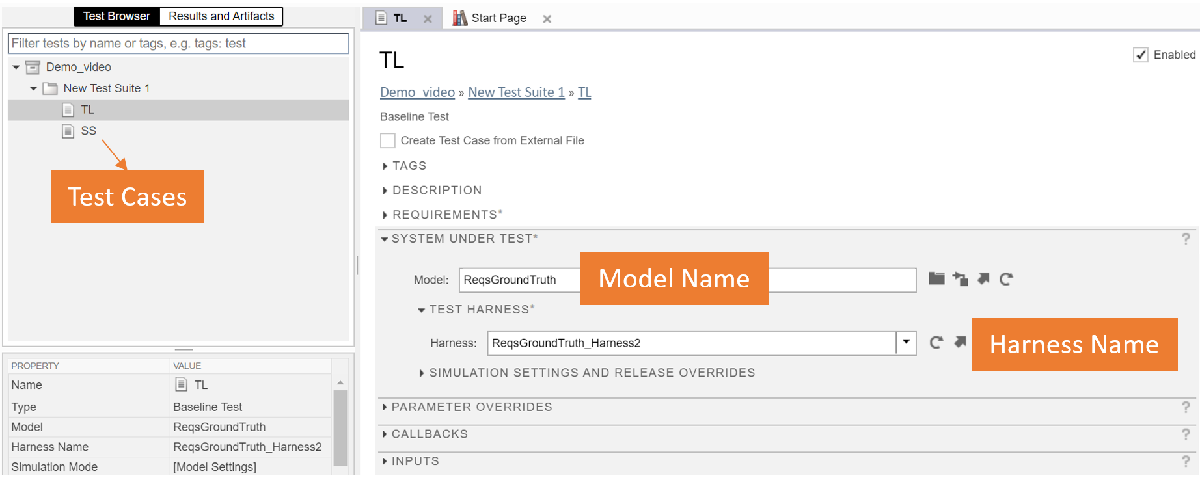Toggle the Enabled checkbox
1200x480 pixels.
coord(1140,55)
